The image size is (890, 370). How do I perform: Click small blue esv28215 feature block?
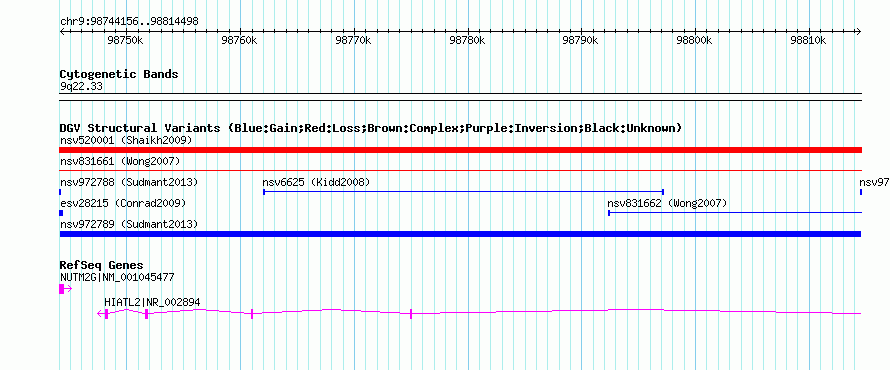point(61,213)
